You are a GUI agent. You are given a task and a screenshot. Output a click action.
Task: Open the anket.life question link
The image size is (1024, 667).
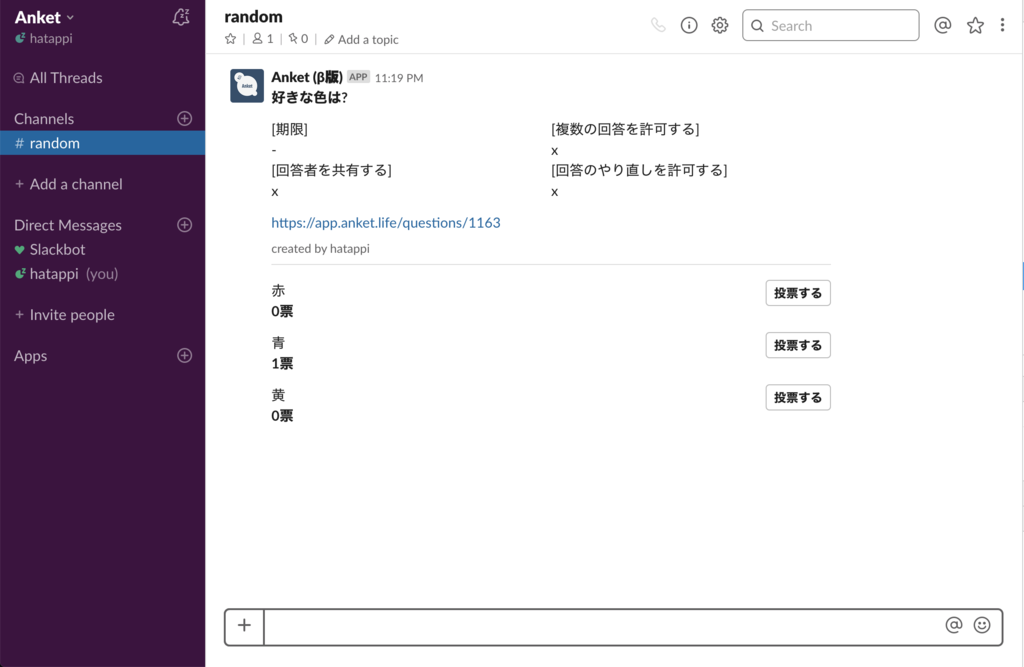coord(385,222)
